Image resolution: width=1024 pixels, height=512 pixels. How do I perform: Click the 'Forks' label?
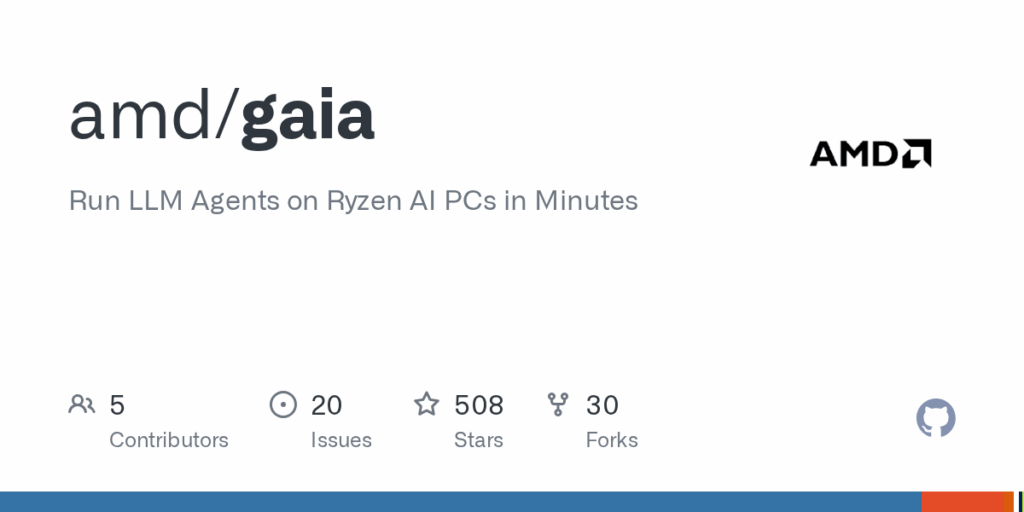pyautogui.click(x=612, y=440)
